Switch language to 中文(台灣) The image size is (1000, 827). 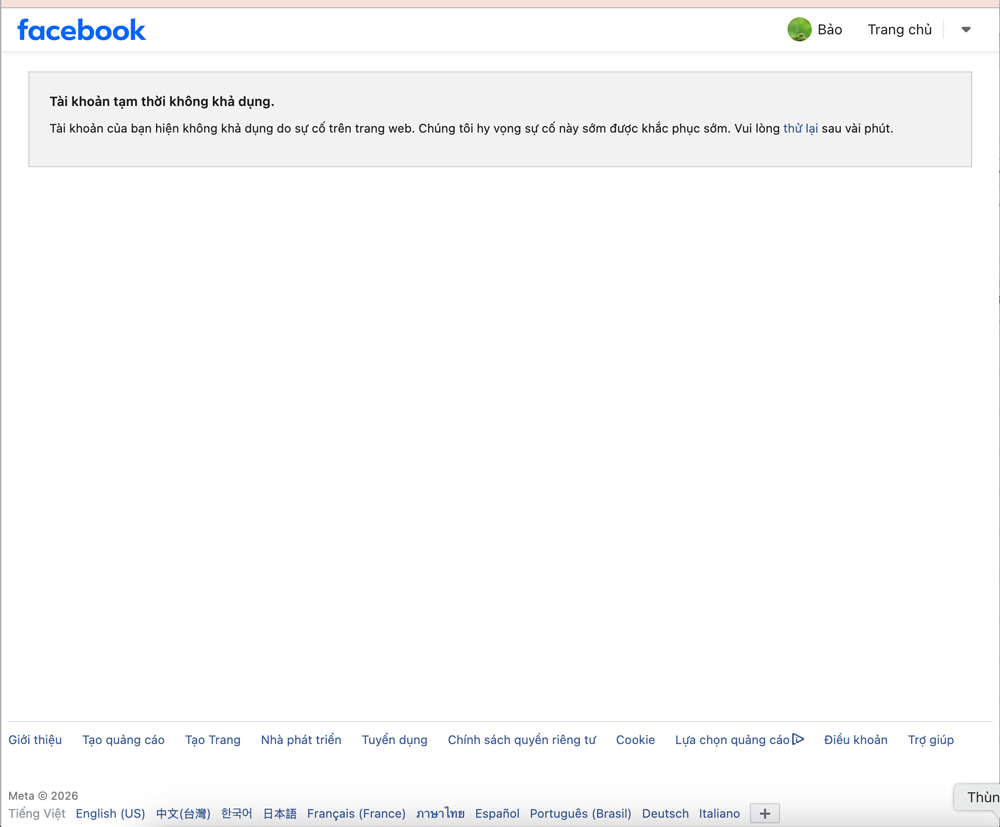point(183,814)
